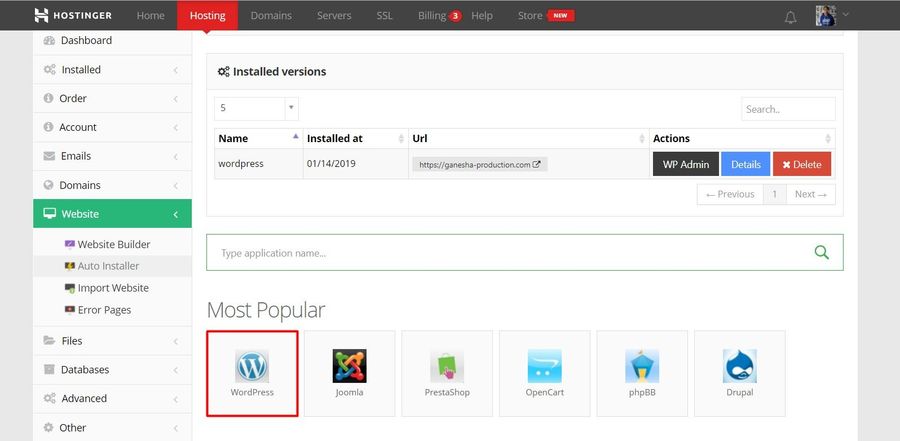
Task: Select the Drupal application tile
Action: 740,373
